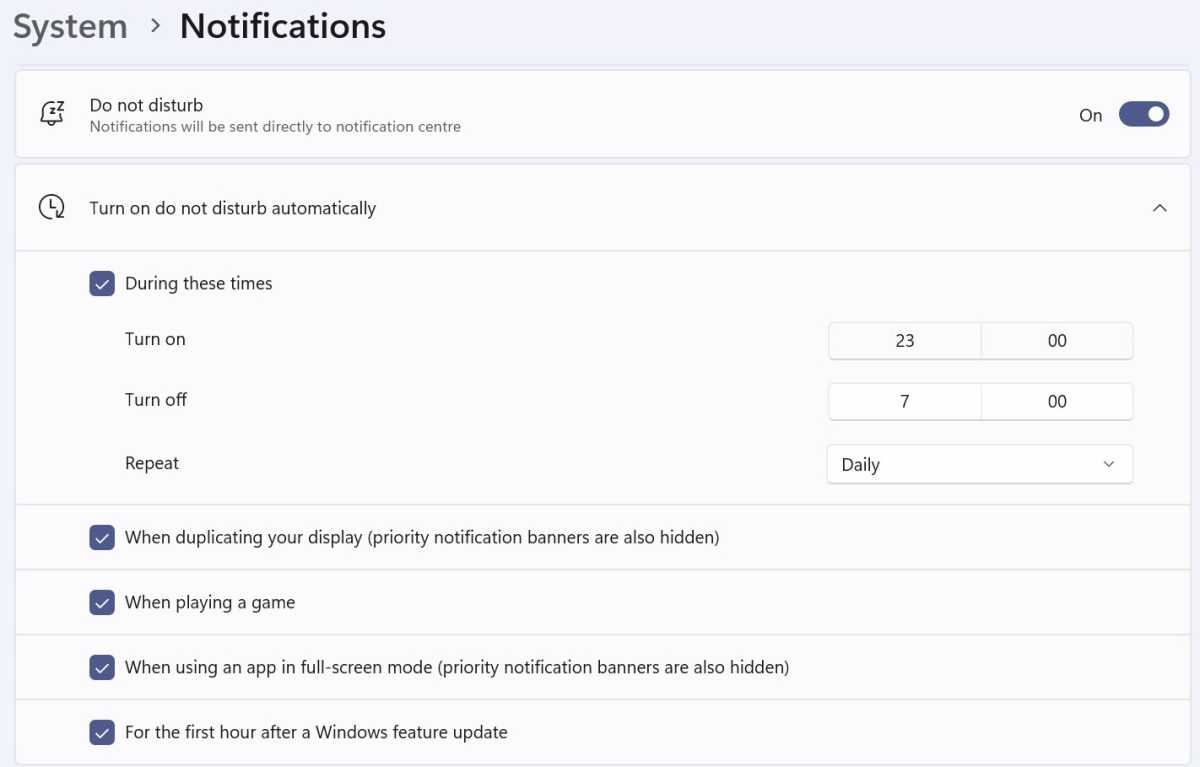This screenshot has width=1200, height=767.
Task: Select the Turn off minutes field
Action: pyautogui.click(x=1057, y=401)
